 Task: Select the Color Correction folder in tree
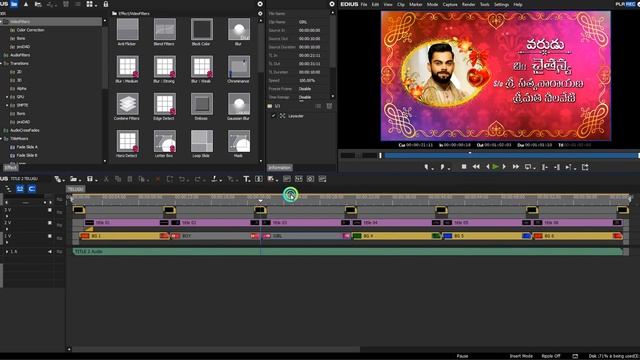30,30
